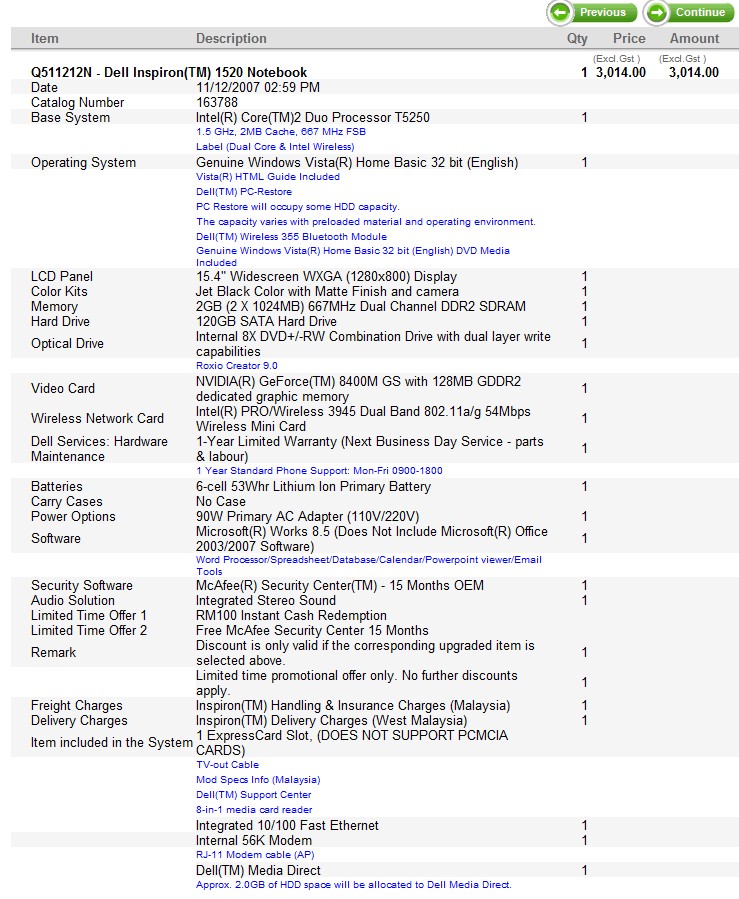
Task: Click Inspiron Delivery Charges (West Malaysia)
Action: coord(331,720)
